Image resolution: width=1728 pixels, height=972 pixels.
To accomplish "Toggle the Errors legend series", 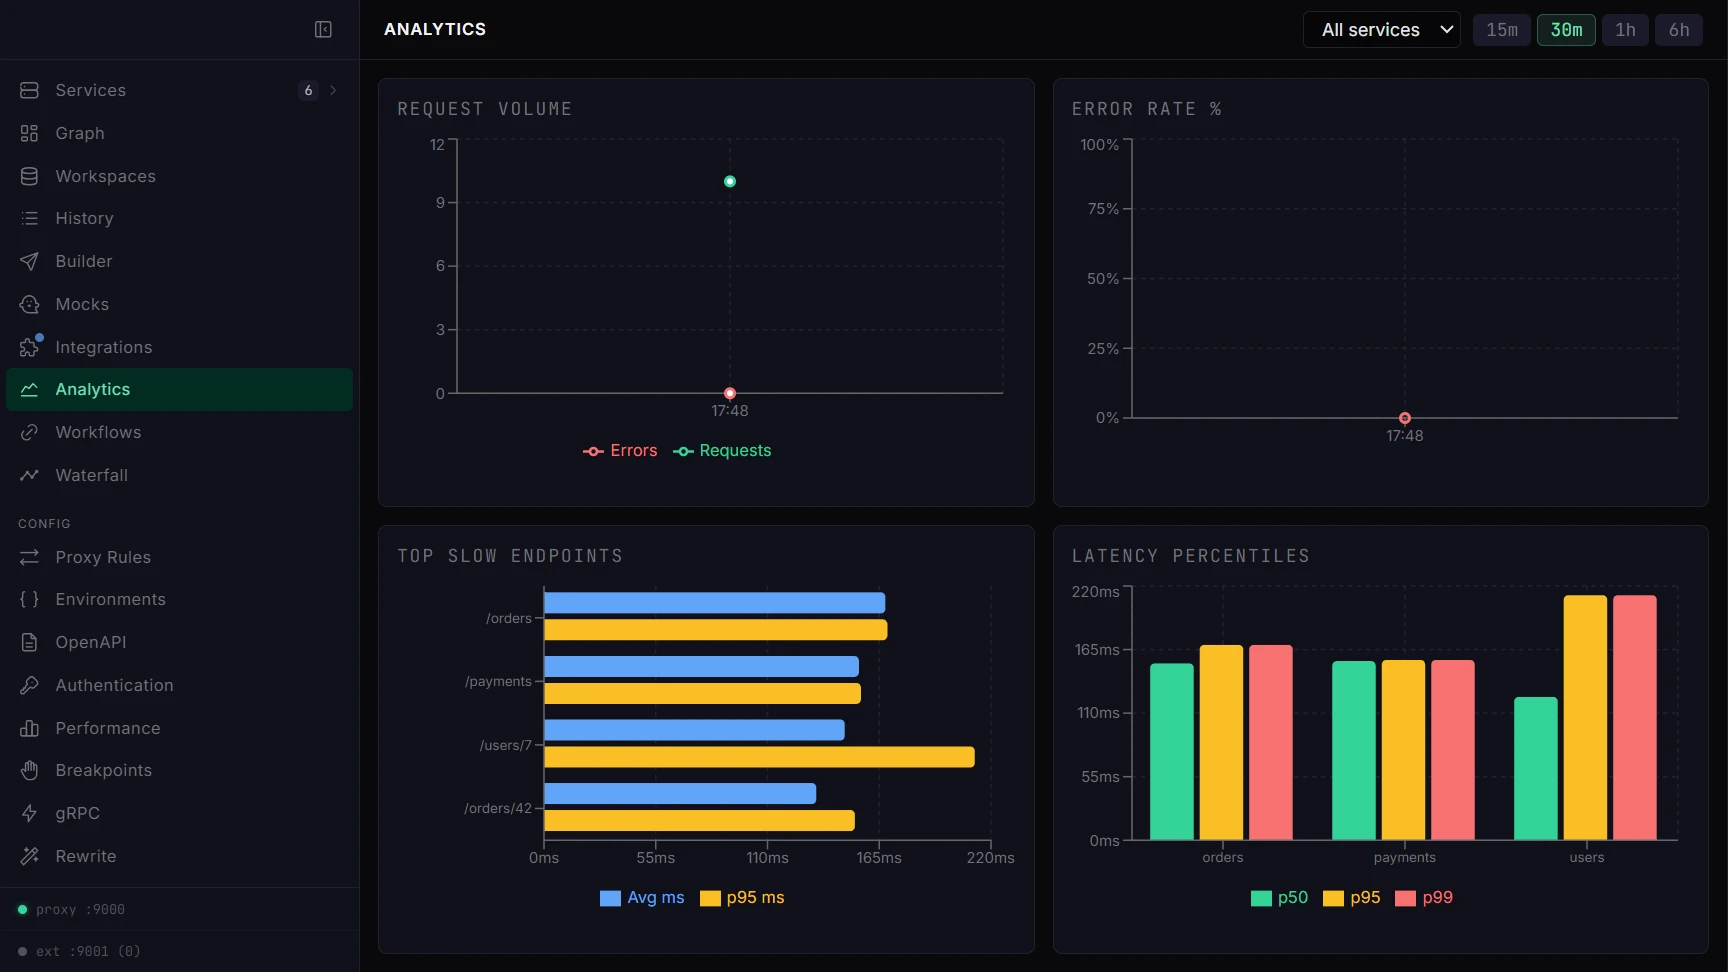I will (x=620, y=451).
